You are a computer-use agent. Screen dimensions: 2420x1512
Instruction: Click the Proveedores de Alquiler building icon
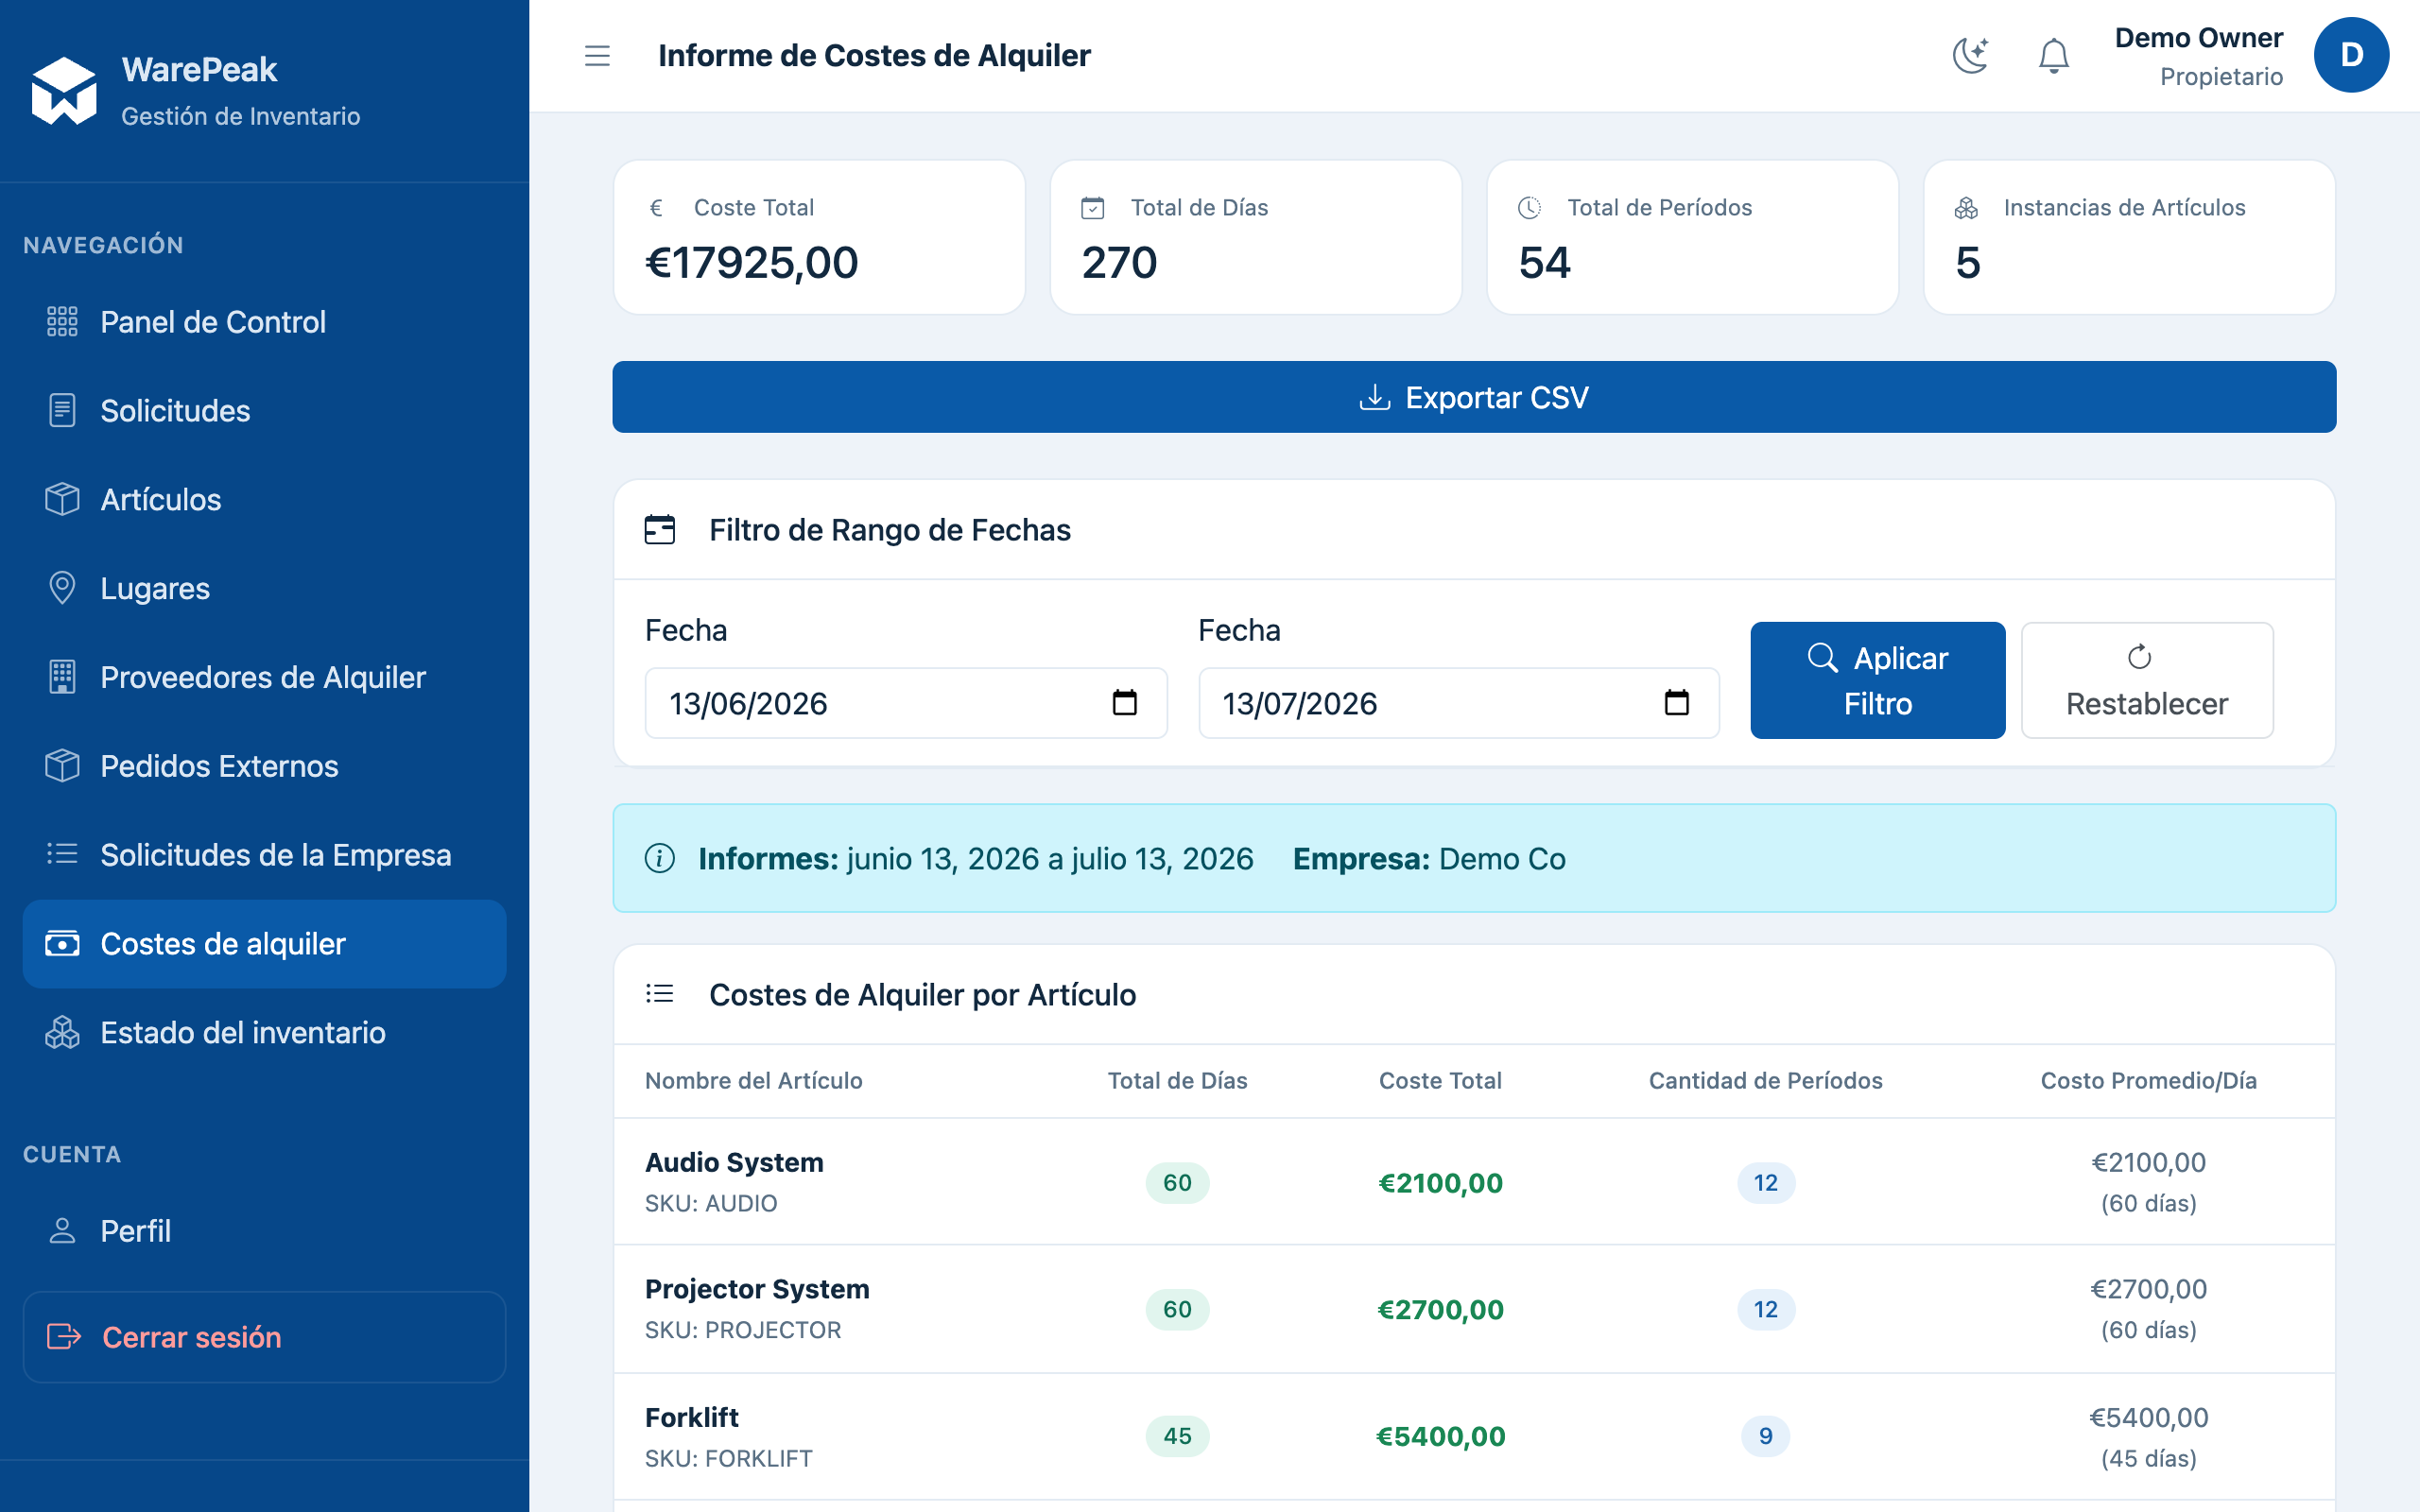[62, 677]
